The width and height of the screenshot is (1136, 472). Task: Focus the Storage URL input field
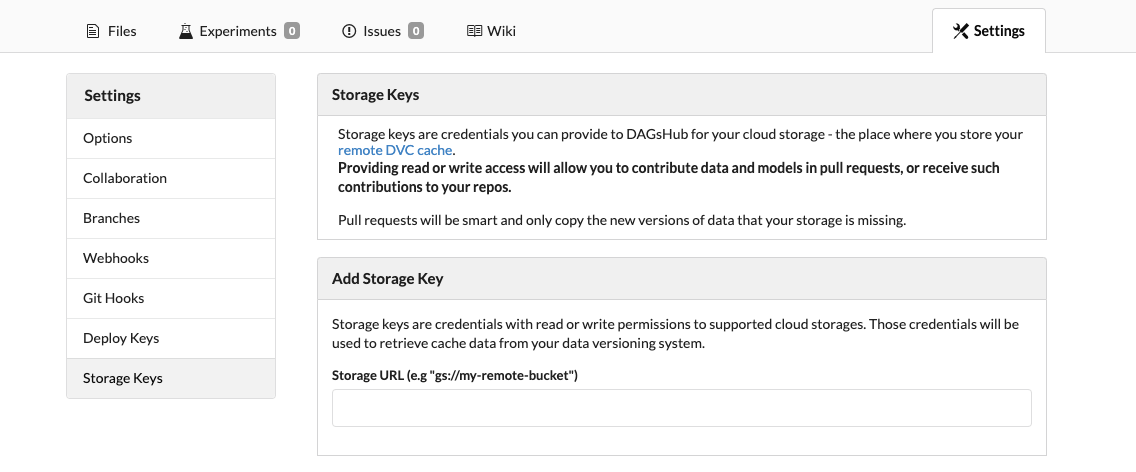point(681,408)
